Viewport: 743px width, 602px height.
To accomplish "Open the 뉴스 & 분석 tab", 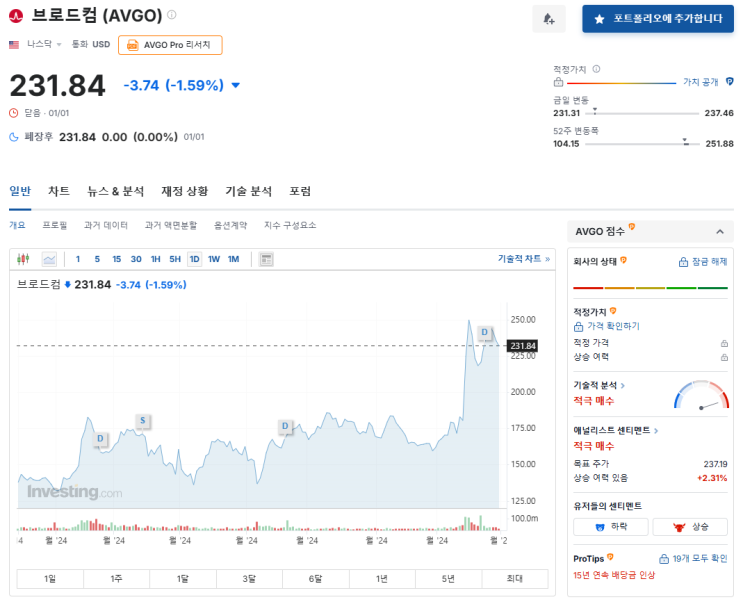I will pyautogui.click(x=116, y=191).
